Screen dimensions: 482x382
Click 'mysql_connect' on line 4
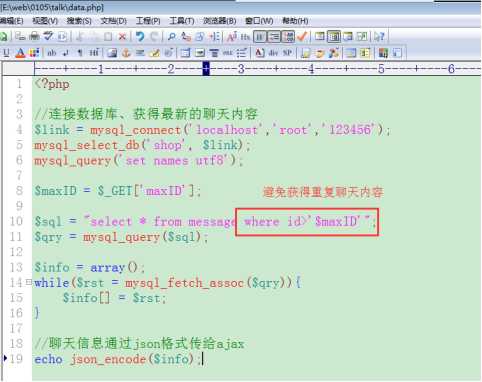click(135, 130)
